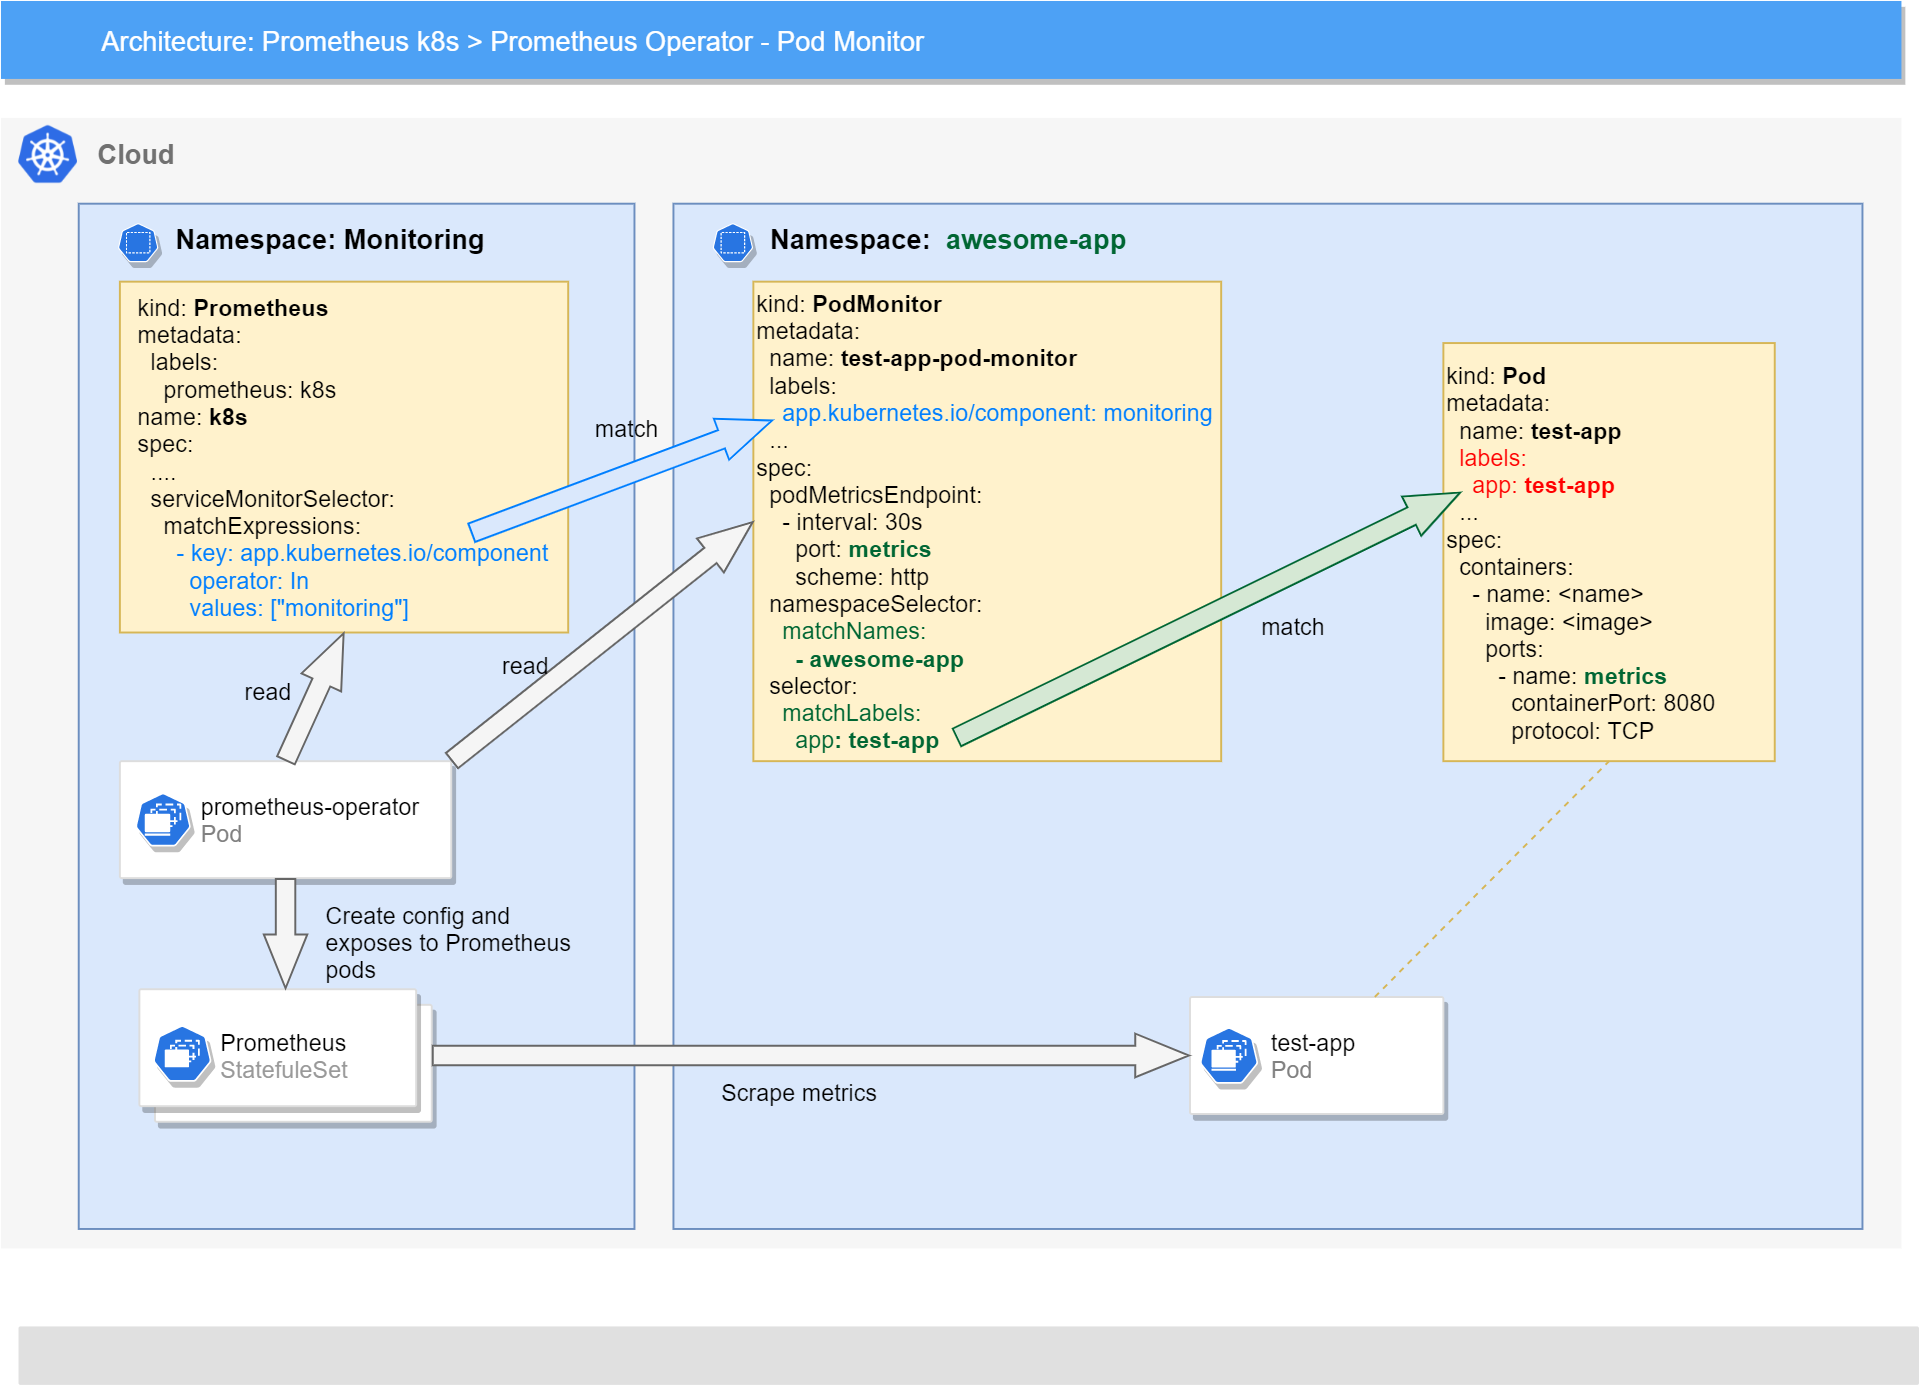Click the 'kind: Prometheus' line
The width and height of the screenshot is (1920, 1386).
pyautogui.click(x=233, y=308)
